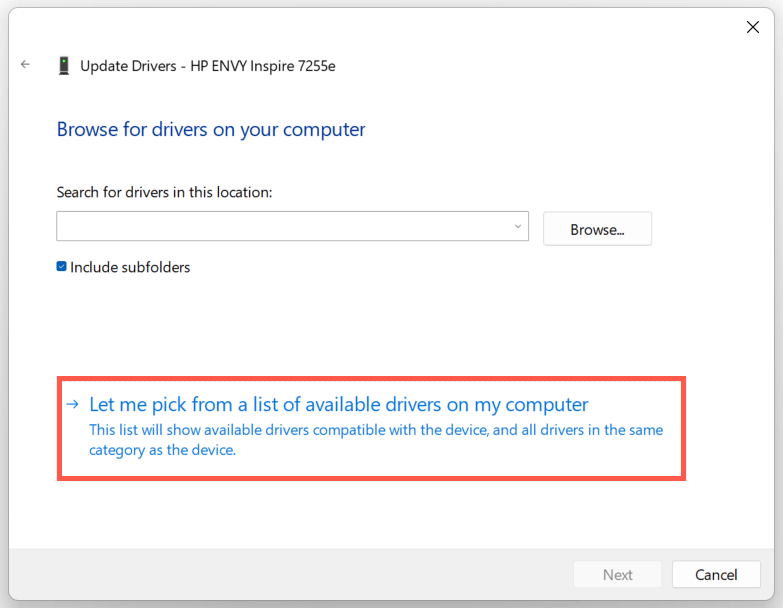Click the greyed-out Next button
Viewport: 783px width, 608px height.
[x=617, y=575]
